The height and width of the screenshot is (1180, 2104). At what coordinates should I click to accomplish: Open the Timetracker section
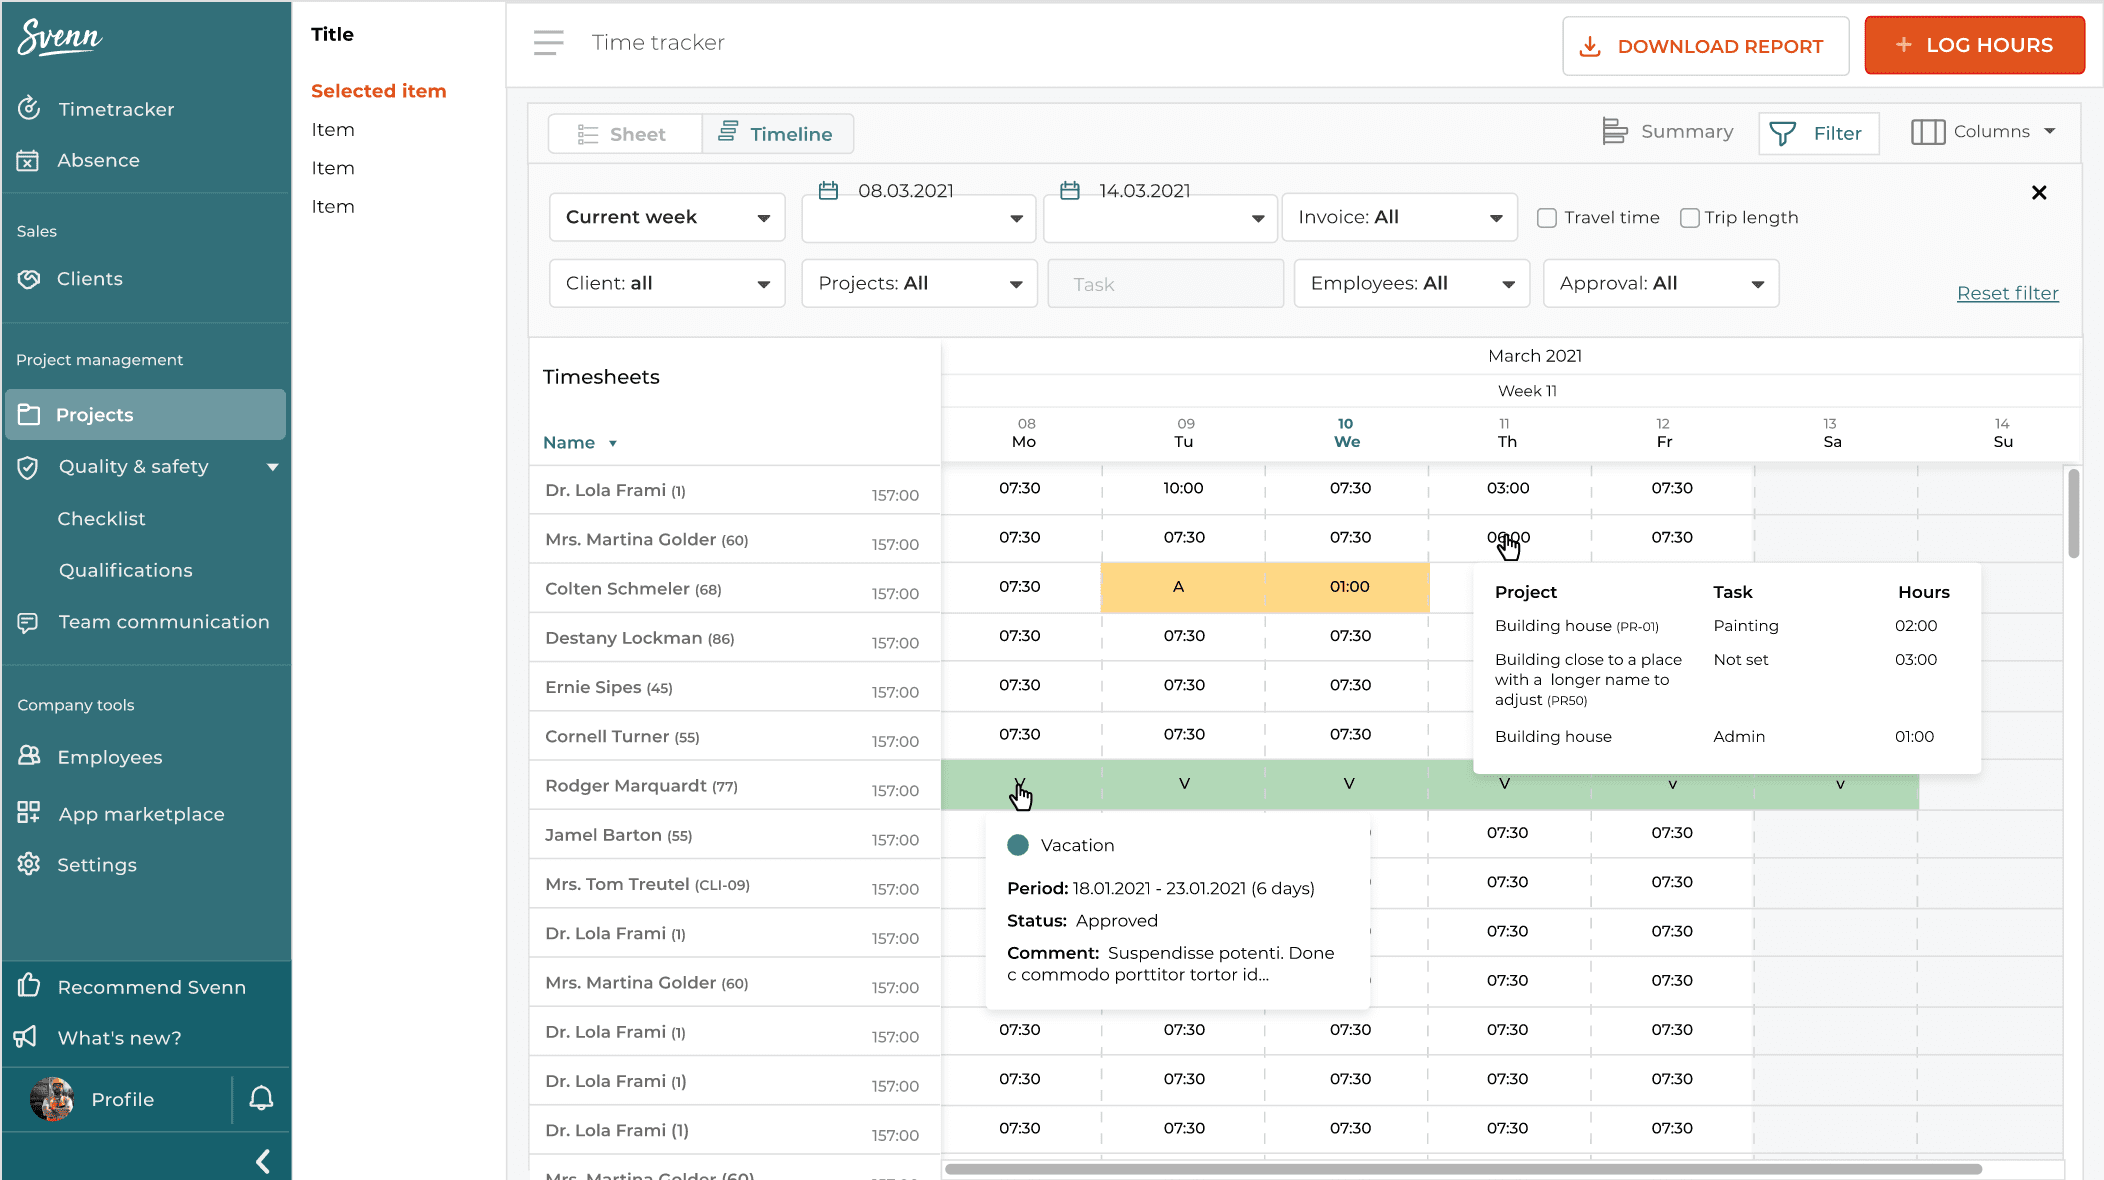click(116, 109)
